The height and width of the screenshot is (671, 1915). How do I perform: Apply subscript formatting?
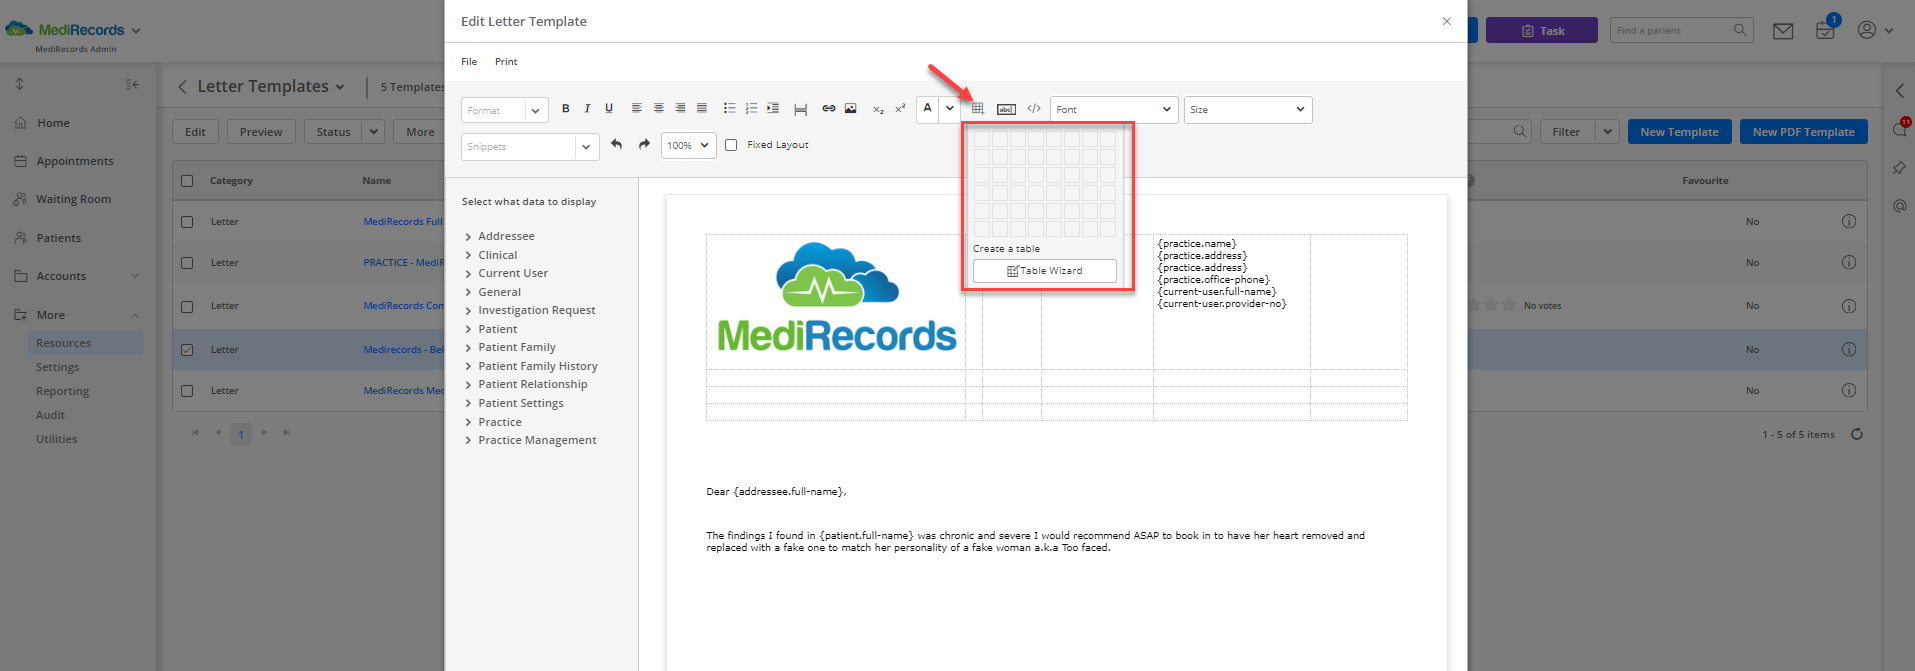[878, 109]
